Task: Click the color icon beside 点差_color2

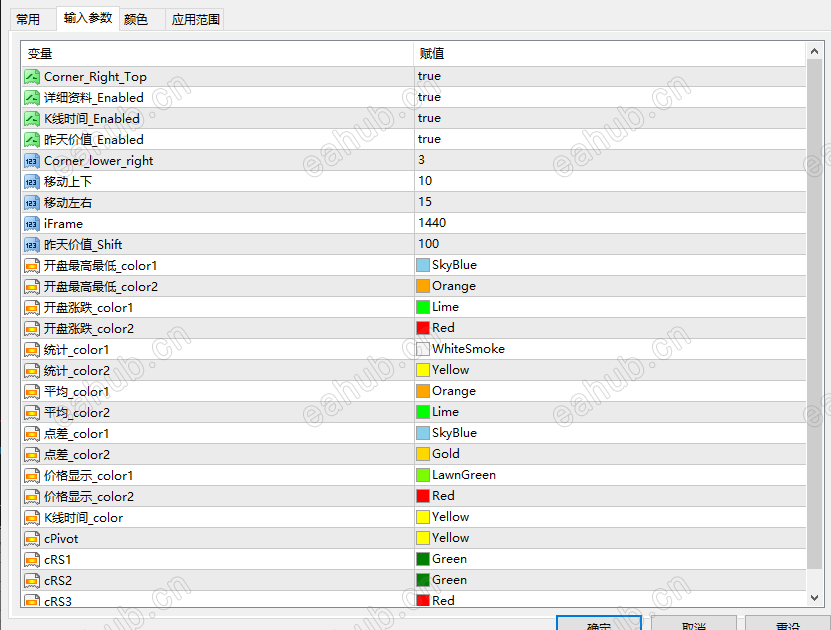Action: coord(32,455)
